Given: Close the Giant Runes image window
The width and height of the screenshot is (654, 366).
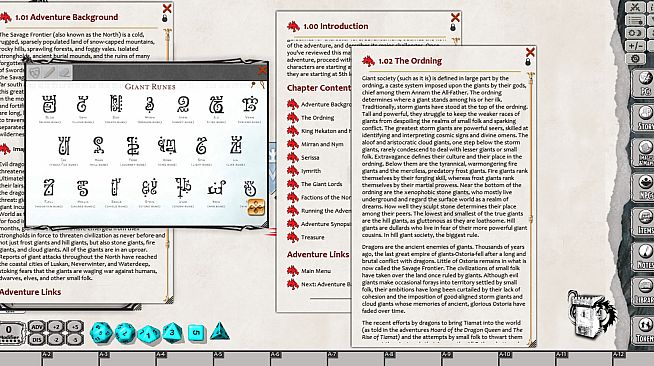Looking at the screenshot, I should [262, 71].
